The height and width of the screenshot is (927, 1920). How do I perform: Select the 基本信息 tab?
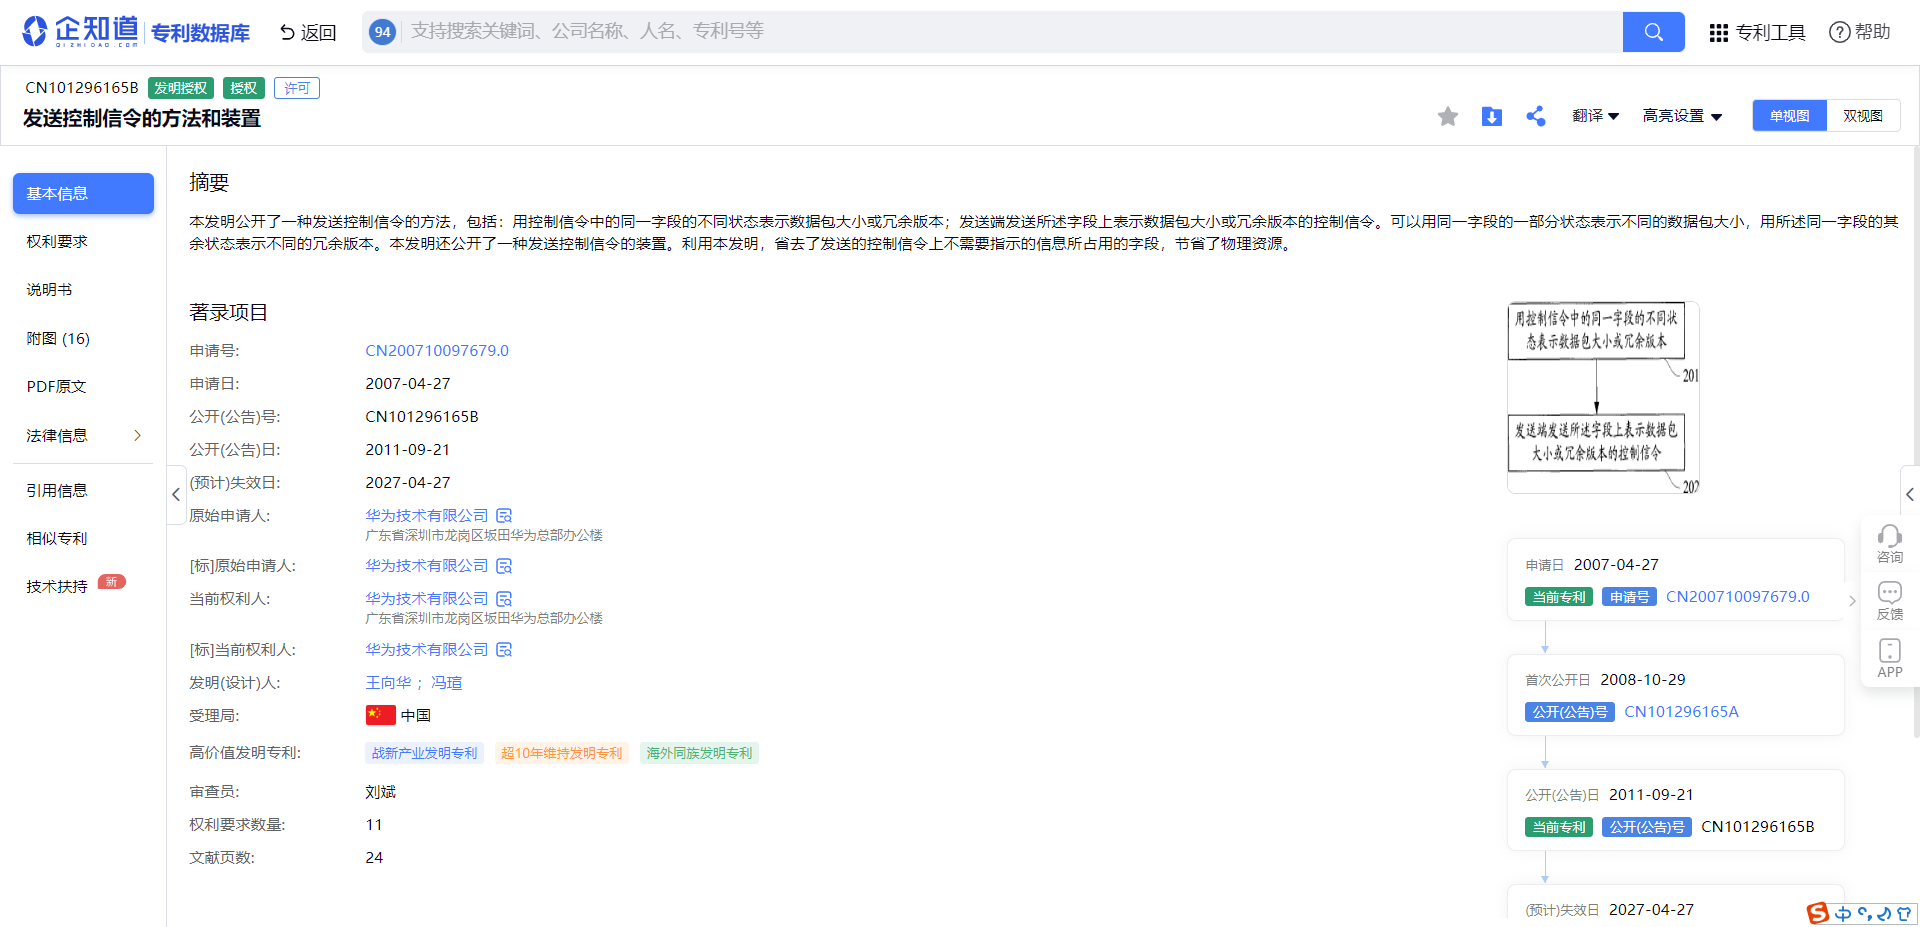coord(83,193)
